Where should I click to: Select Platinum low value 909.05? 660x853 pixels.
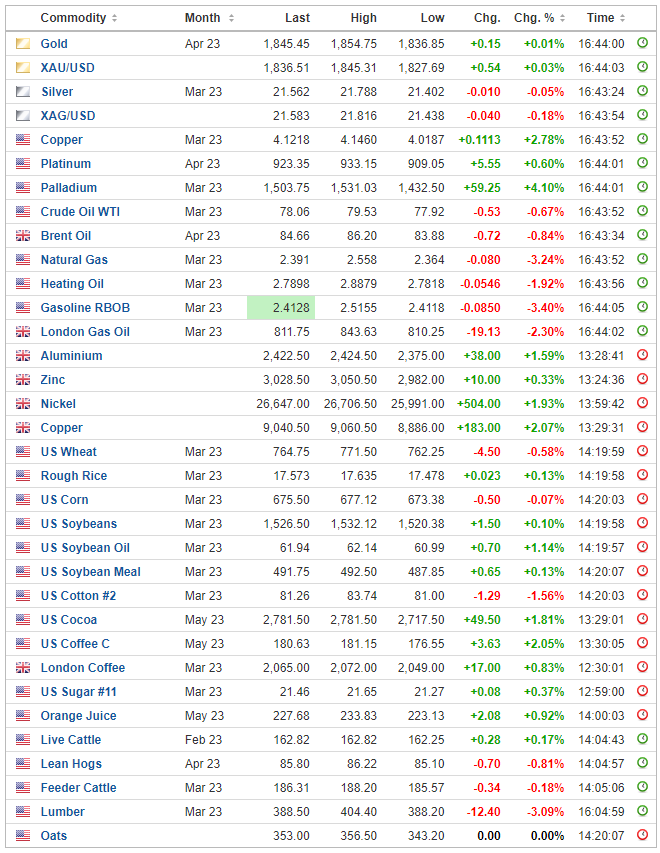point(426,164)
